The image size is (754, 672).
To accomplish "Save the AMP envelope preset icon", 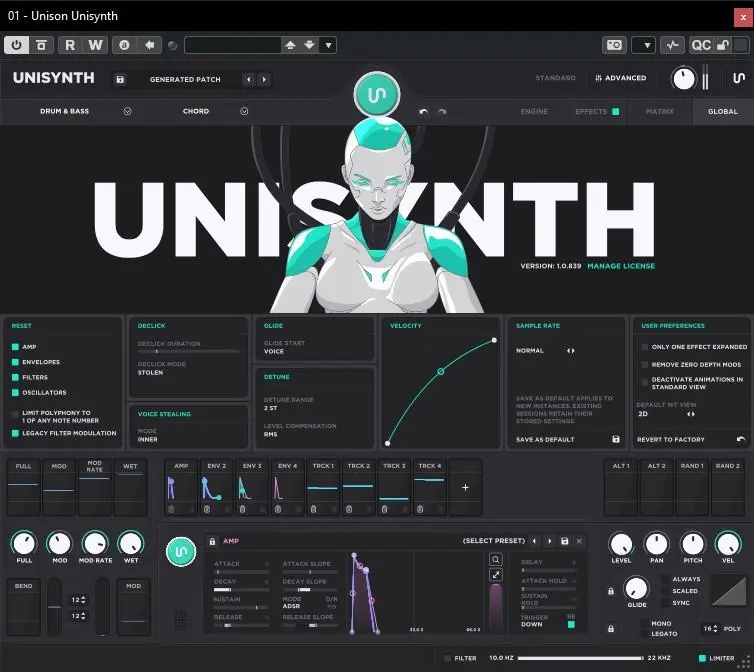I will coord(565,541).
